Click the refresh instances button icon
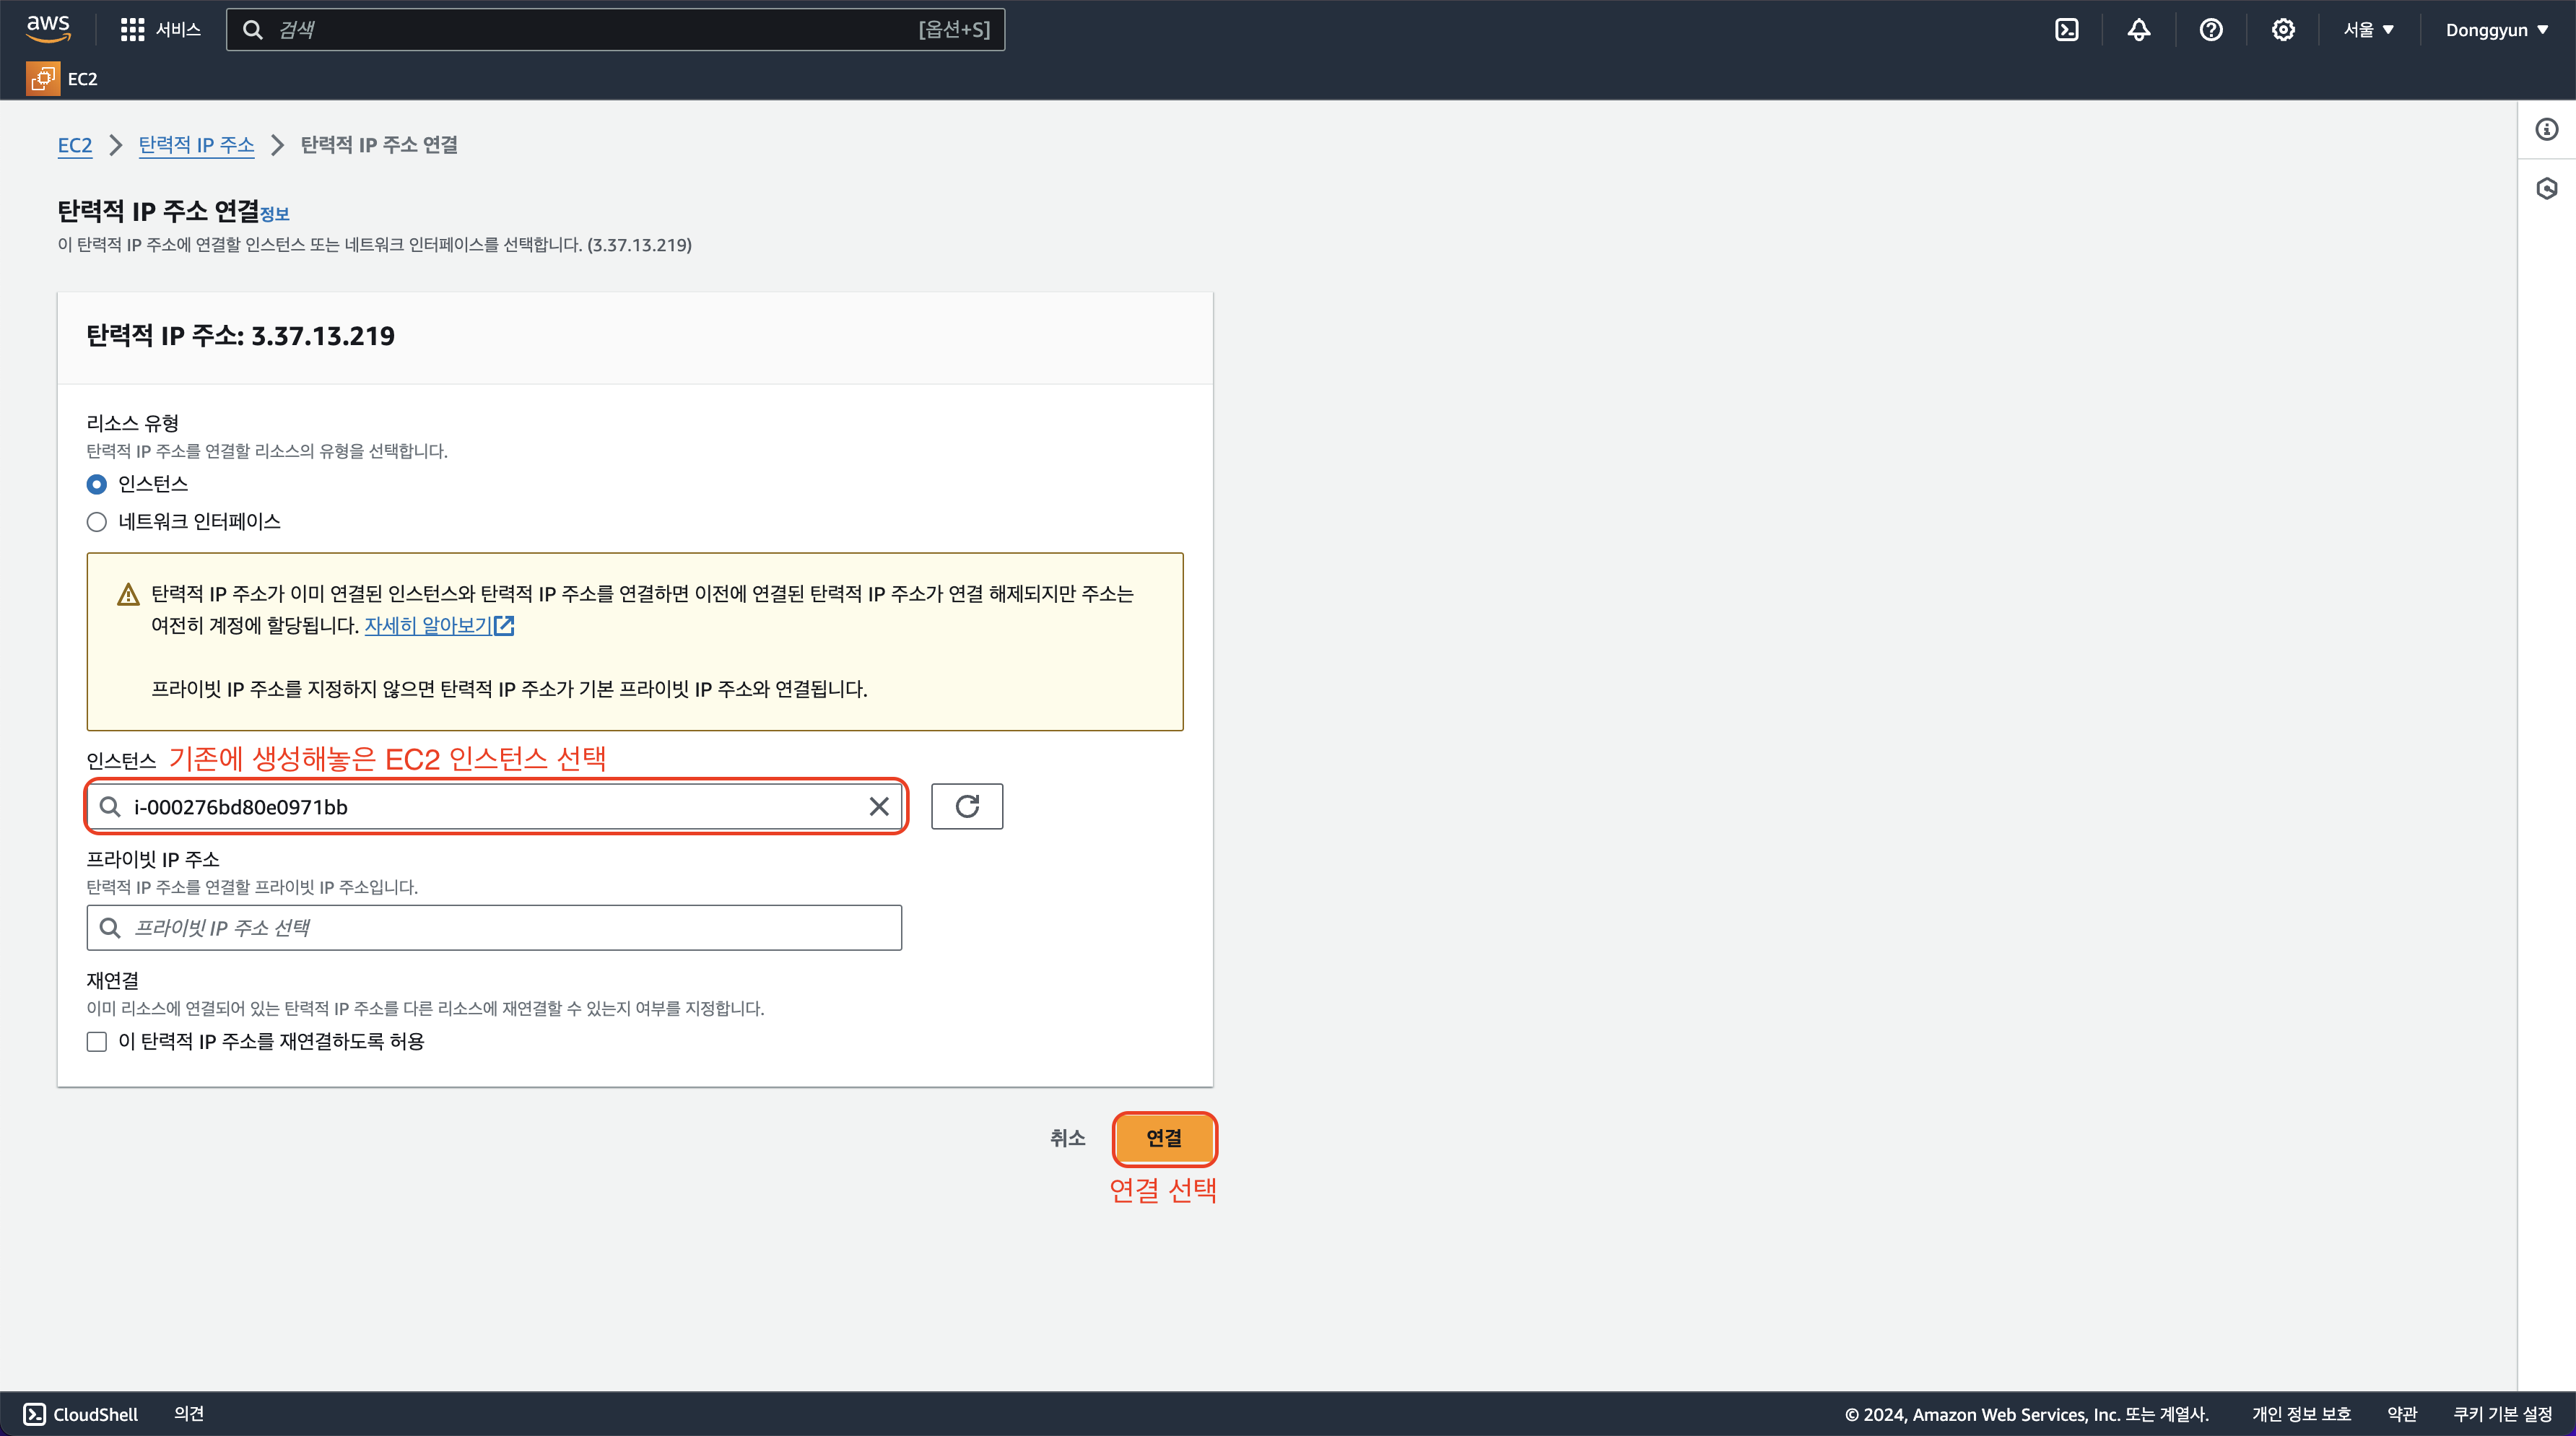The height and width of the screenshot is (1436, 2576). (x=966, y=806)
